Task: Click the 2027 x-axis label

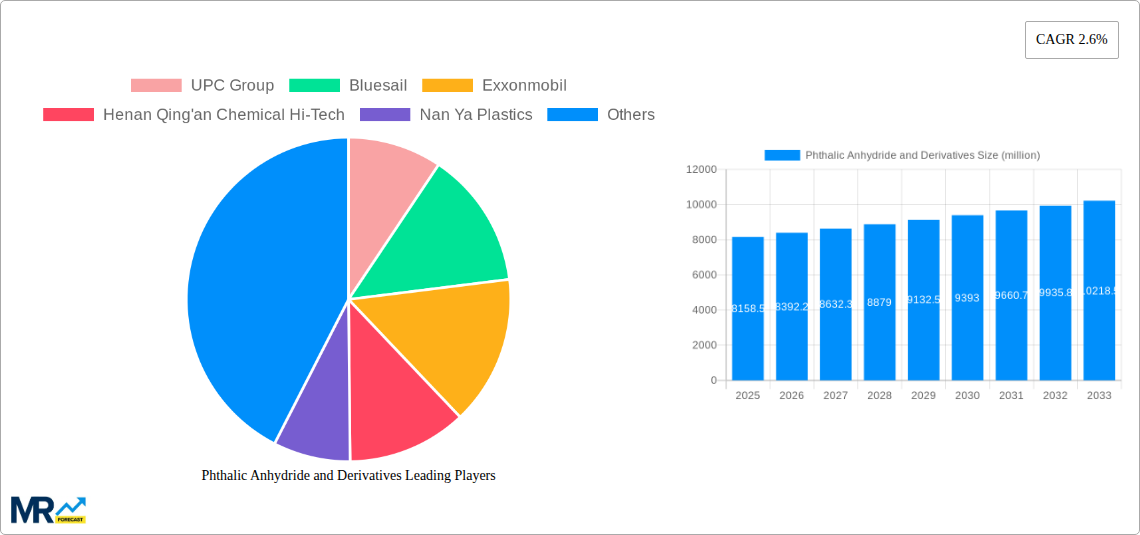Action: (x=836, y=395)
